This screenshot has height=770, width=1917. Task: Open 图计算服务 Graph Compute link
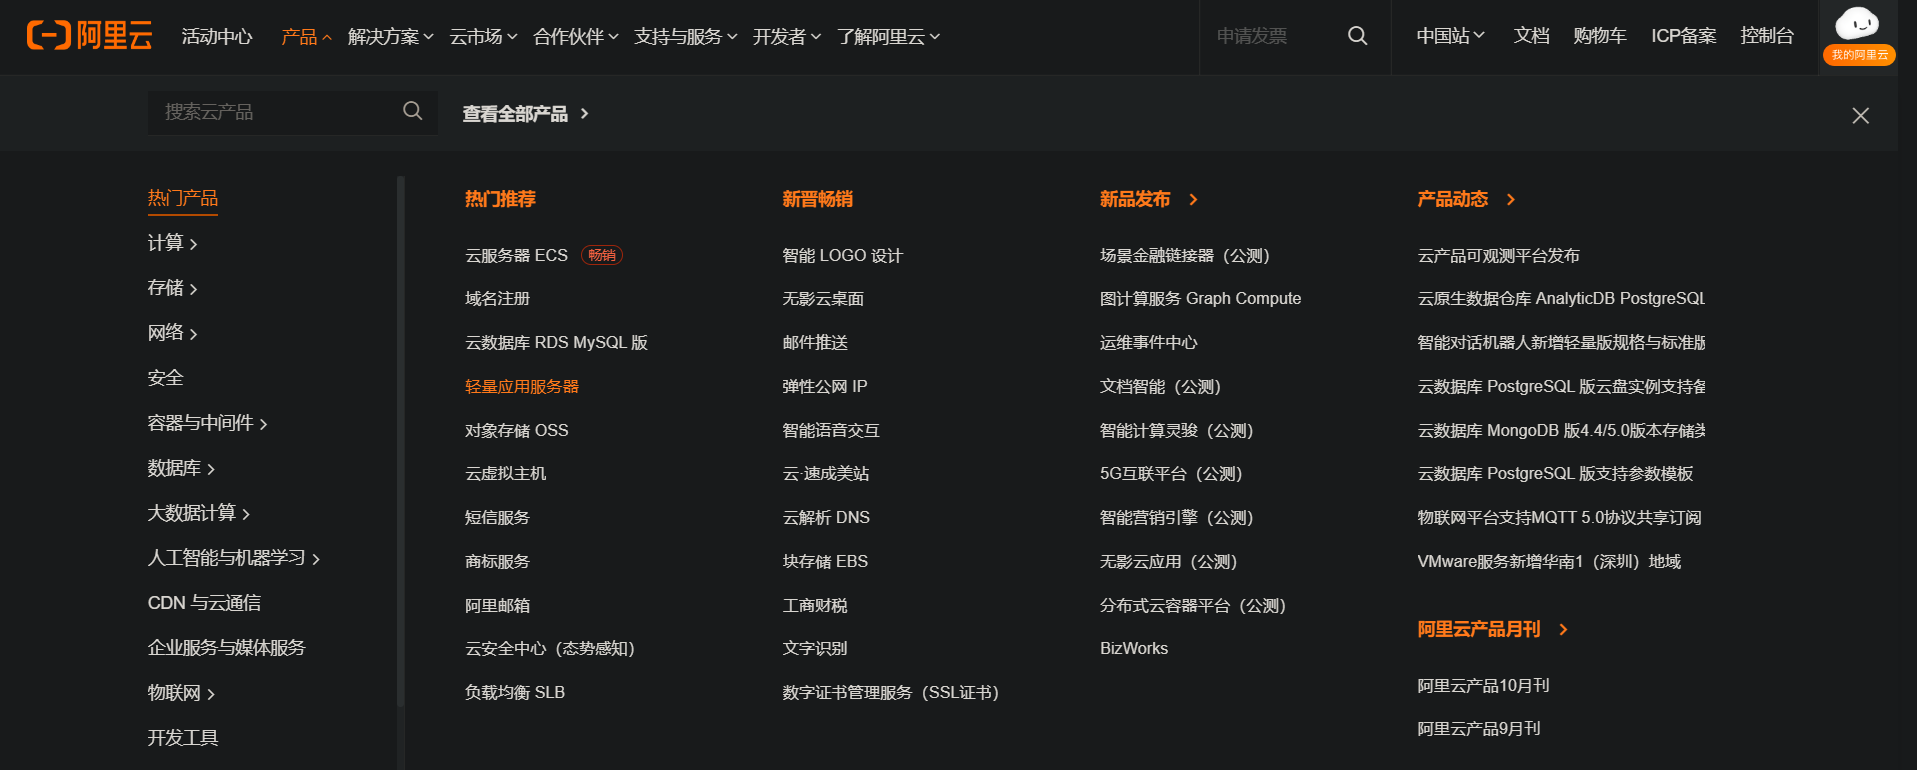click(1200, 299)
